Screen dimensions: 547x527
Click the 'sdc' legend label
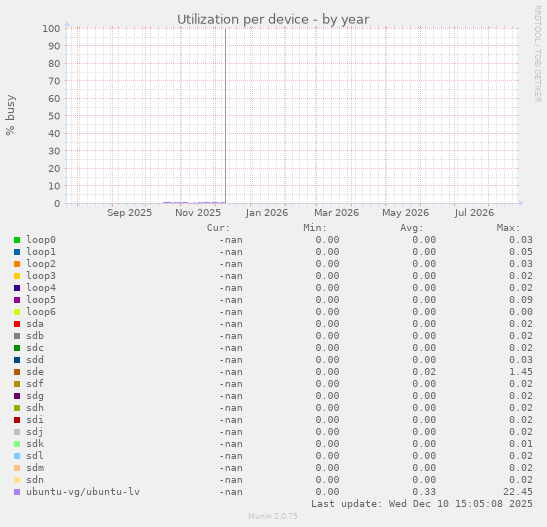[35, 348]
